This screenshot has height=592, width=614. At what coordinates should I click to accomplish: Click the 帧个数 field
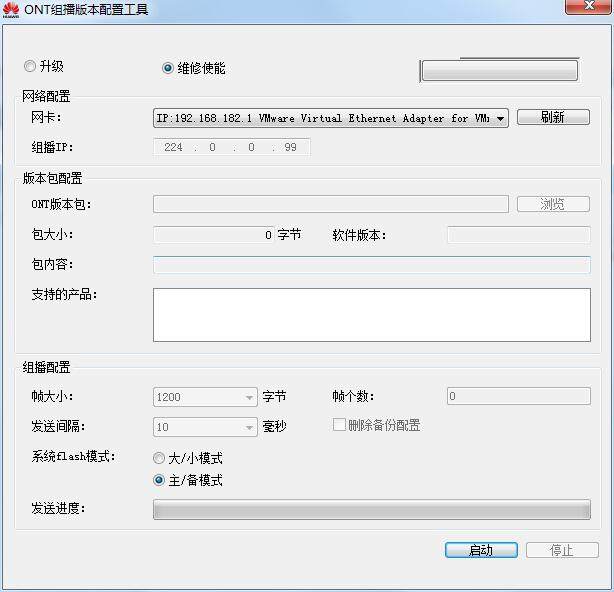(x=519, y=396)
